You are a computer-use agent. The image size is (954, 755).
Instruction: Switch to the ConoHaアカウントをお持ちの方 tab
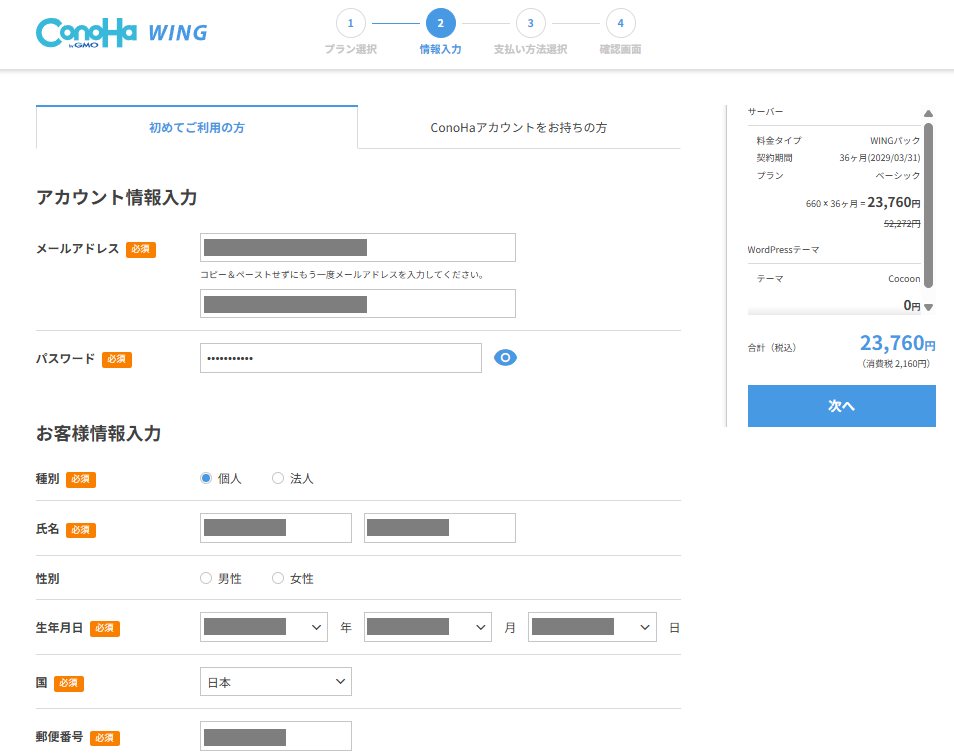520,128
